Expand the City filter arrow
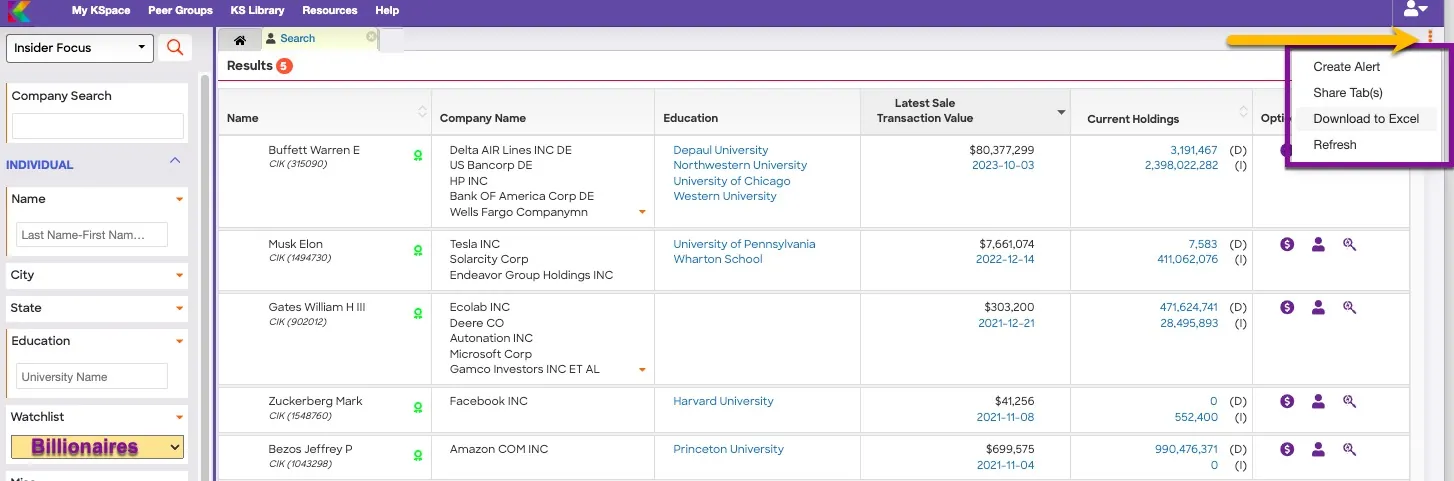 coord(180,275)
